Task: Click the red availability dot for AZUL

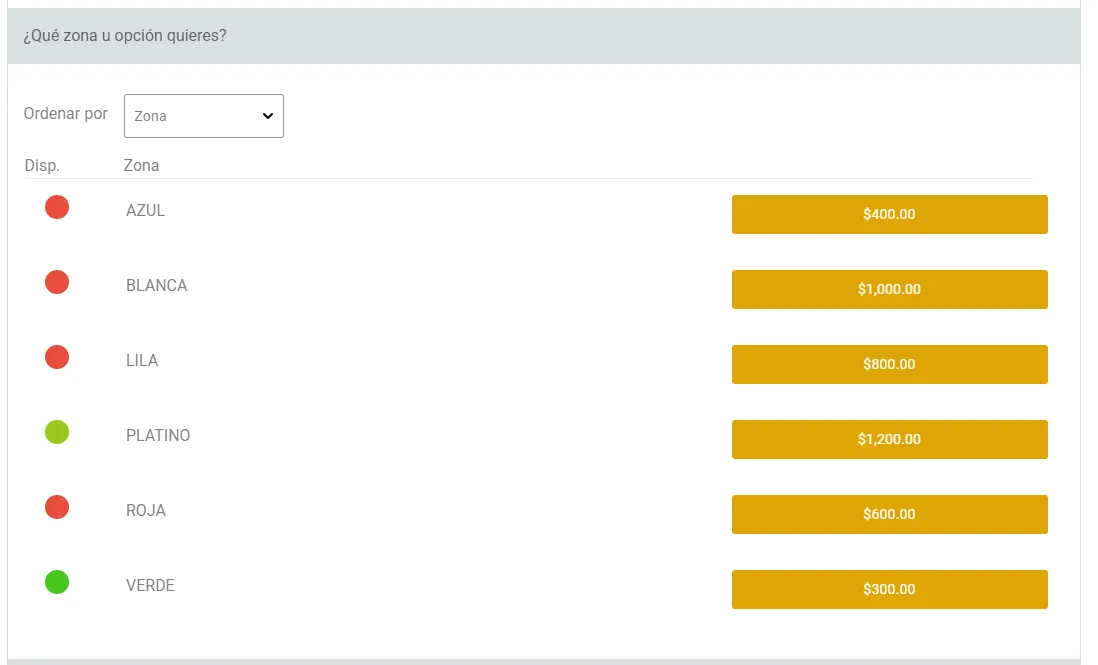Action: [x=57, y=207]
